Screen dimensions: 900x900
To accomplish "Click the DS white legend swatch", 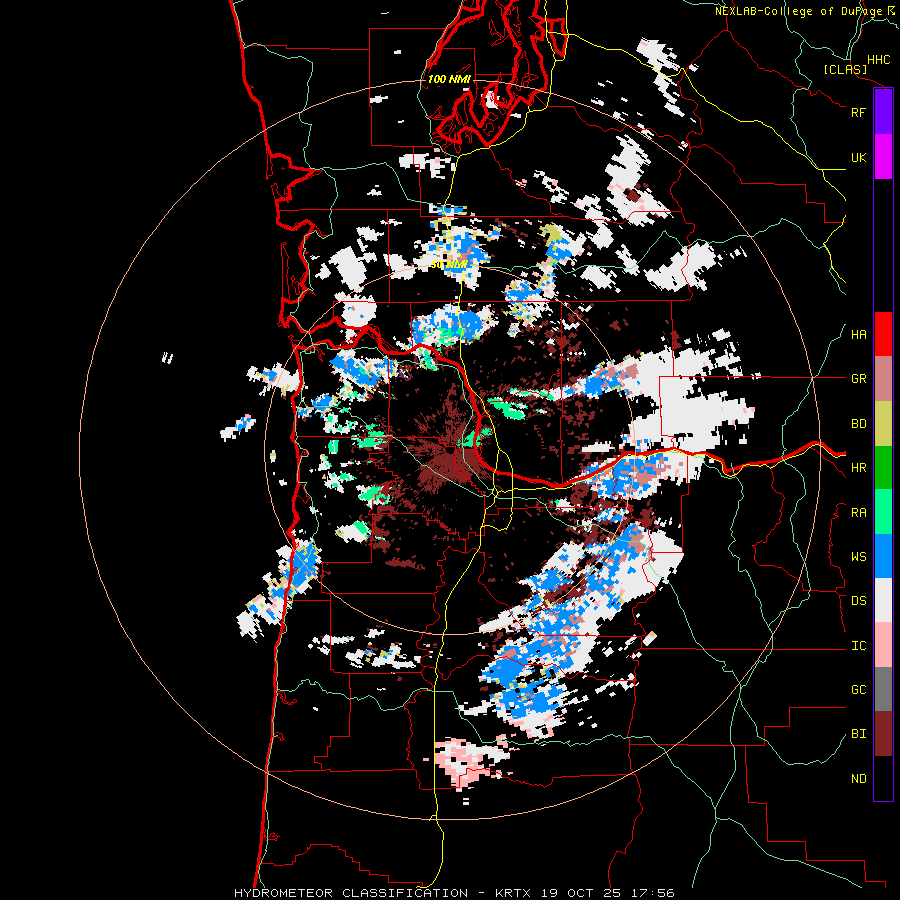I will [x=883, y=600].
